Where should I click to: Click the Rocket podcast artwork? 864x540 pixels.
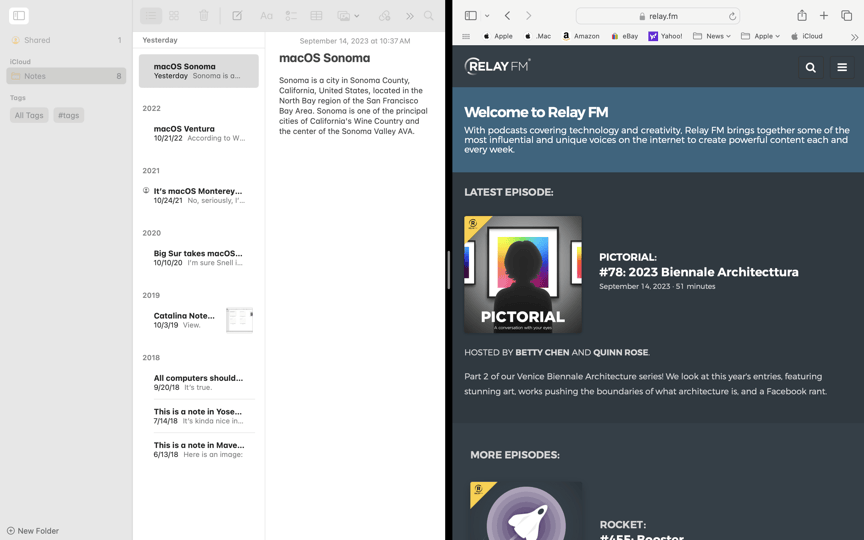(x=526, y=511)
